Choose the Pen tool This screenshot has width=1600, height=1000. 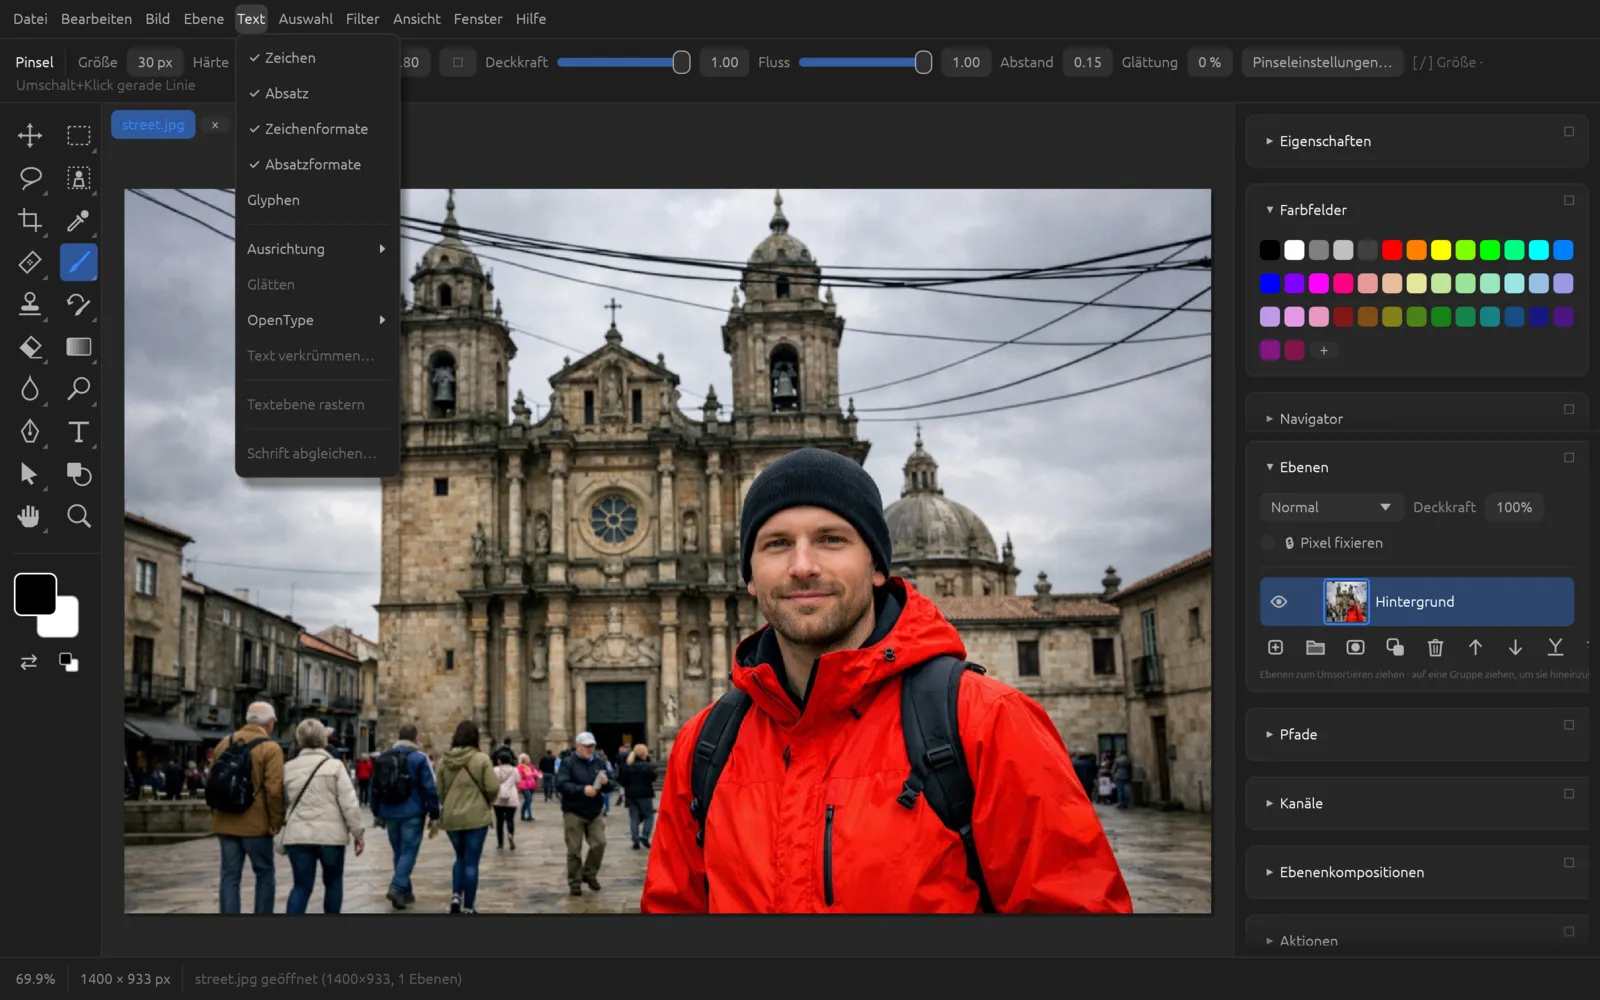(30, 431)
